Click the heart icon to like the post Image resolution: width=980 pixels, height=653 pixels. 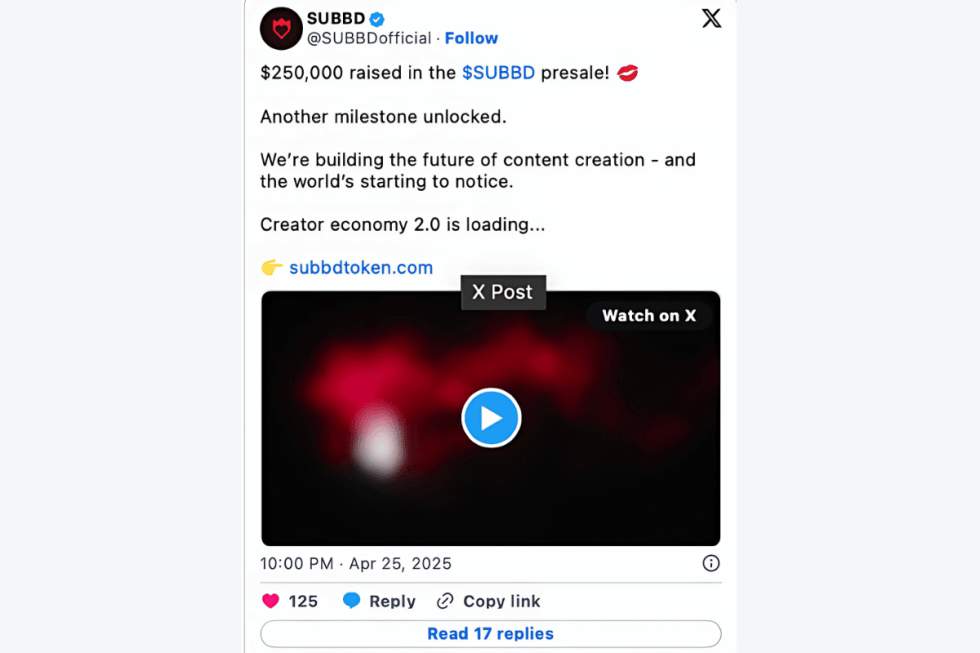click(270, 601)
